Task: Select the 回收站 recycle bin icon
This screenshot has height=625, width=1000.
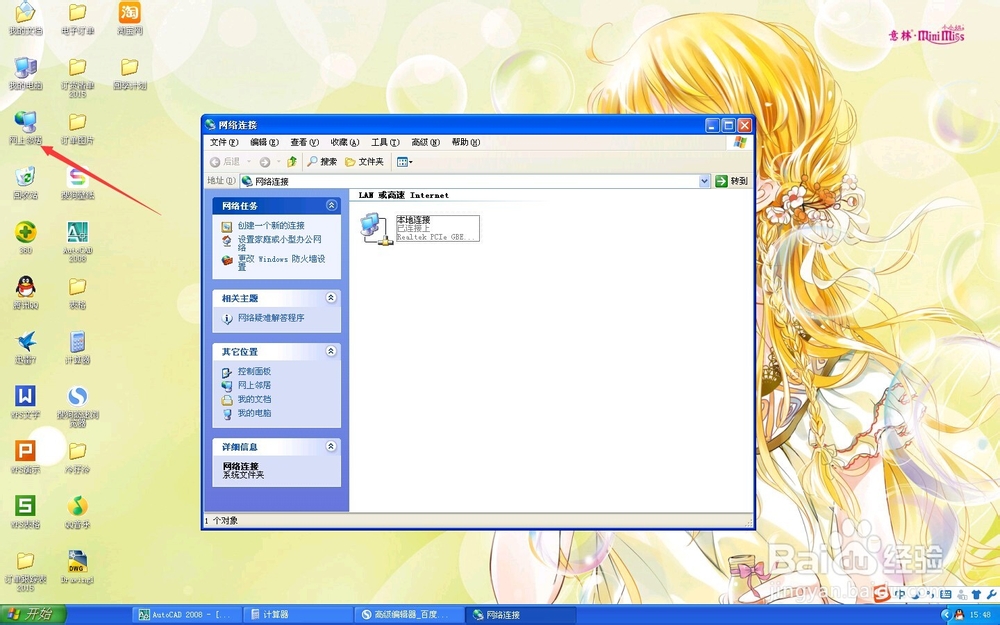Action: (26, 183)
